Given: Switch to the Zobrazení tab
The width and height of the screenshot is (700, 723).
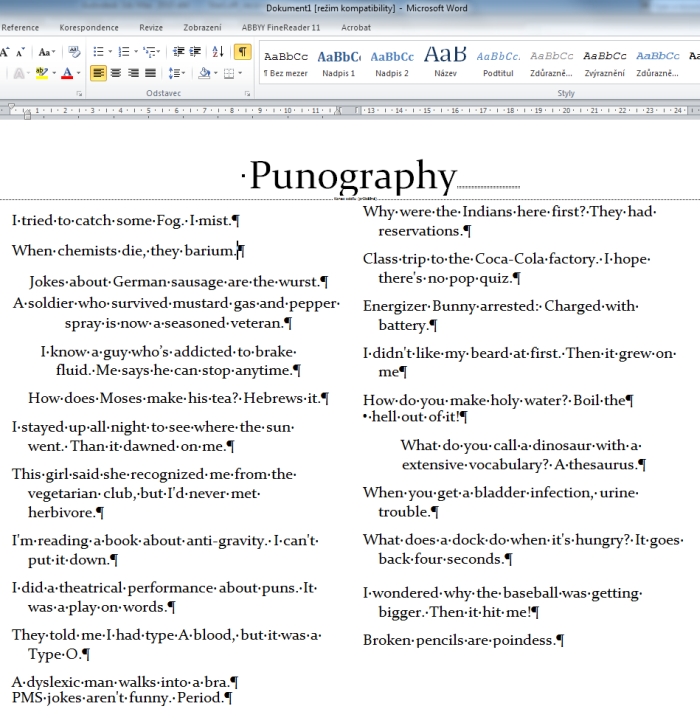Looking at the screenshot, I should pyautogui.click(x=202, y=28).
